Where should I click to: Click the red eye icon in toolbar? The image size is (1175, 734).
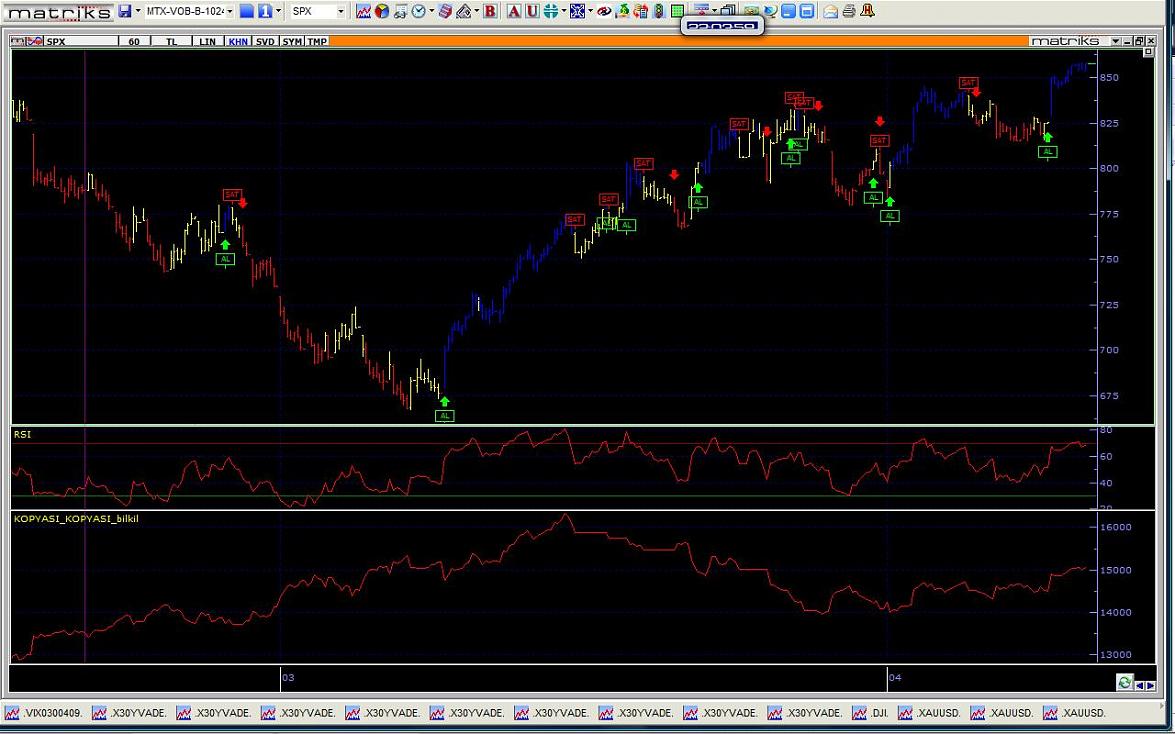(604, 11)
